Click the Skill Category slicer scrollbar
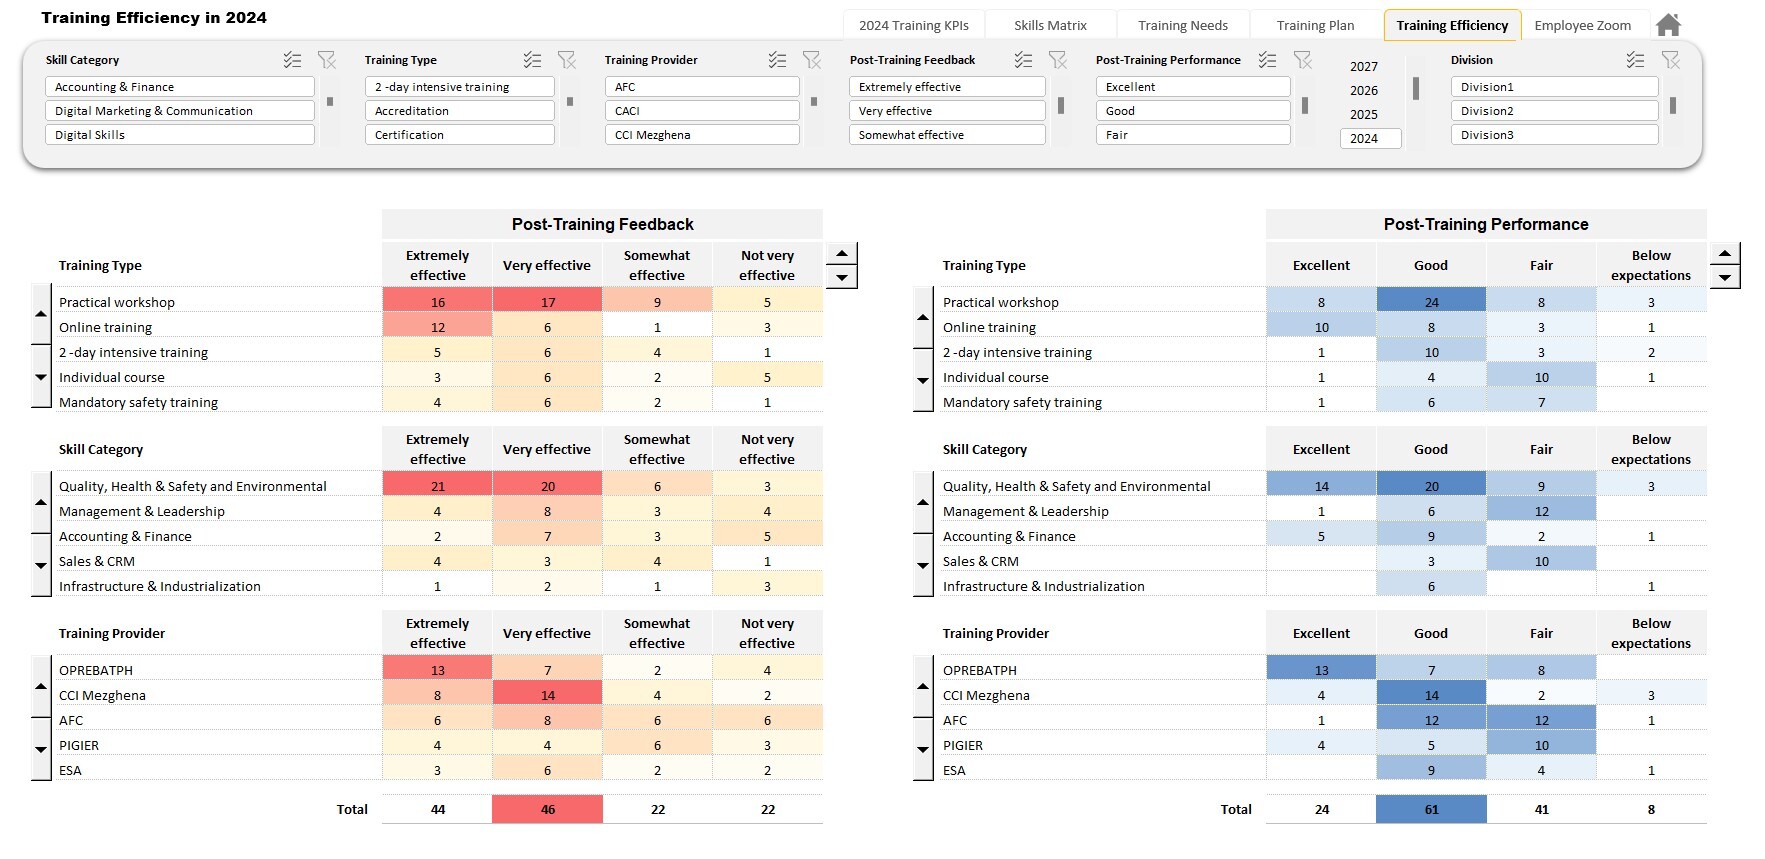Screen dimensions: 1765x859 [x=330, y=101]
